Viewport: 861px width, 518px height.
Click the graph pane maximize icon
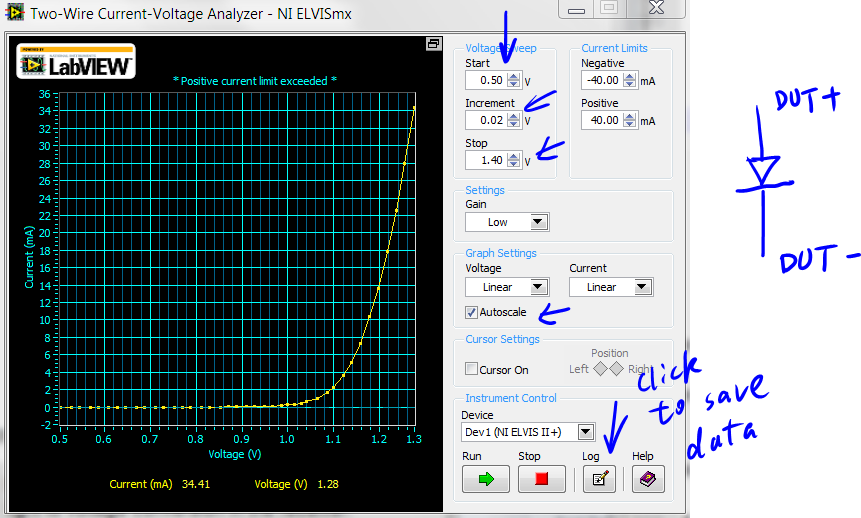(434, 44)
